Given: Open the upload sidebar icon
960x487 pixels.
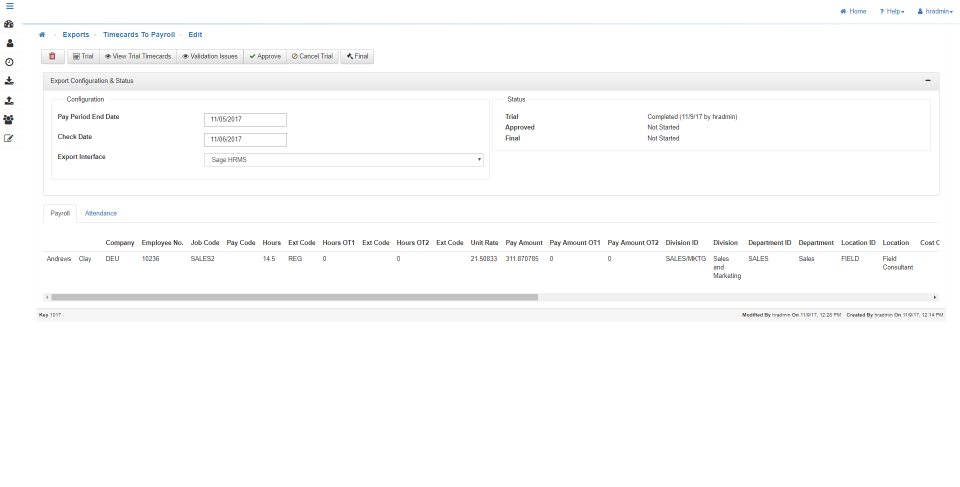Looking at the screenshot, I should 9,101.
